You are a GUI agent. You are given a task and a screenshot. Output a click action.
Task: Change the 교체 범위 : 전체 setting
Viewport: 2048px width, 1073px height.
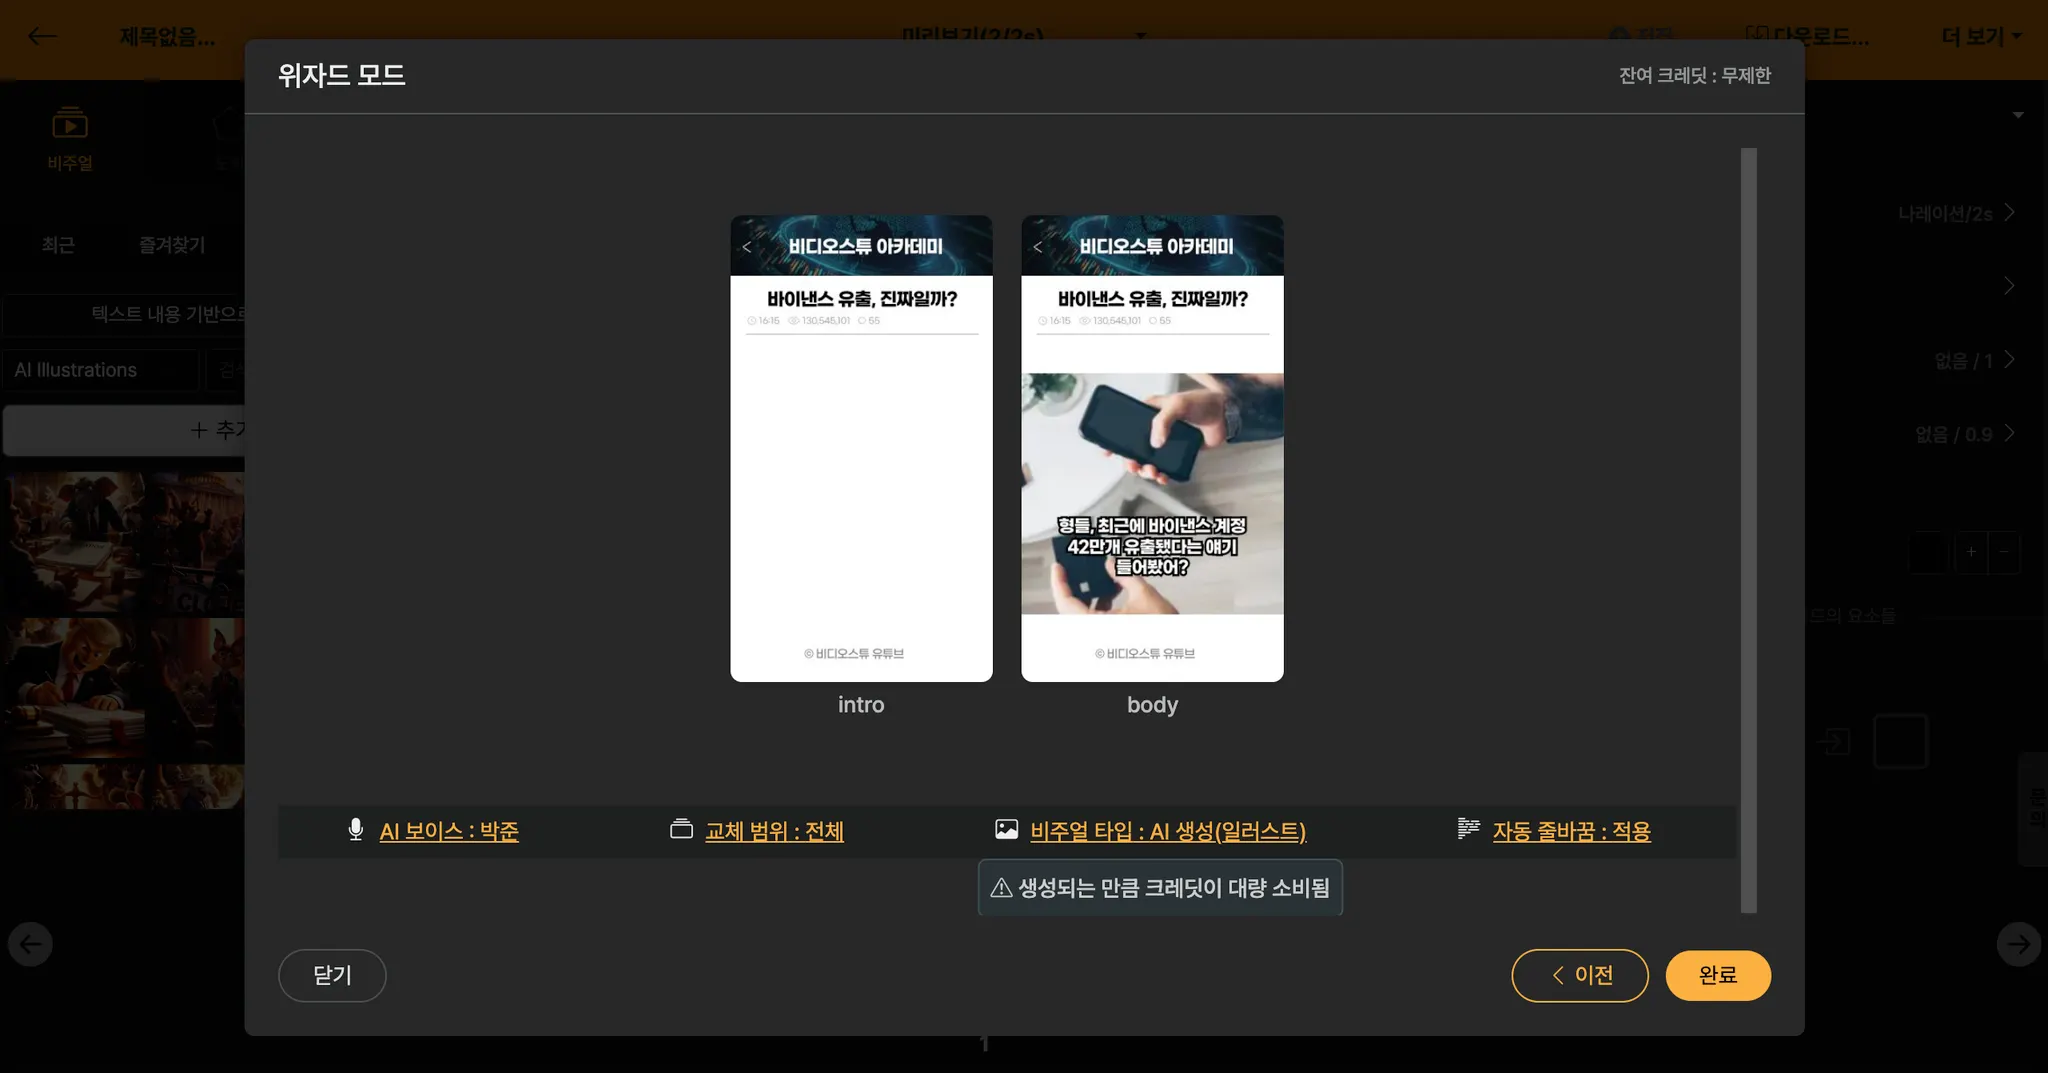coord(774,832)
